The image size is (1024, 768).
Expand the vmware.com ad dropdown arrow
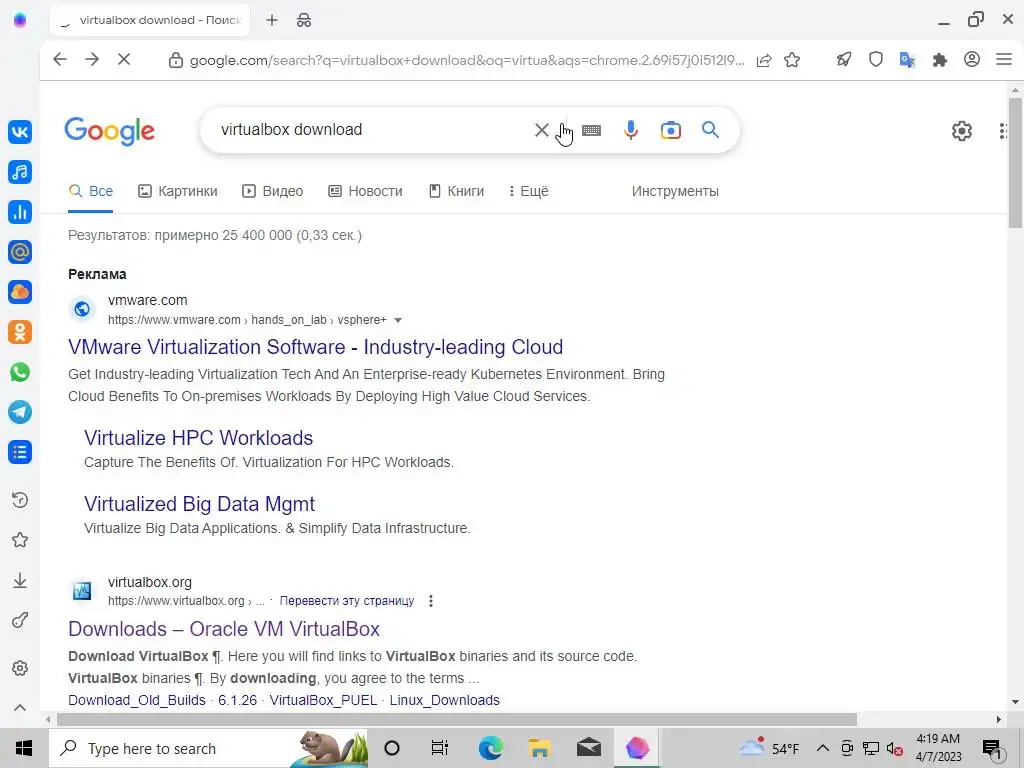click(x=398, y=320)
